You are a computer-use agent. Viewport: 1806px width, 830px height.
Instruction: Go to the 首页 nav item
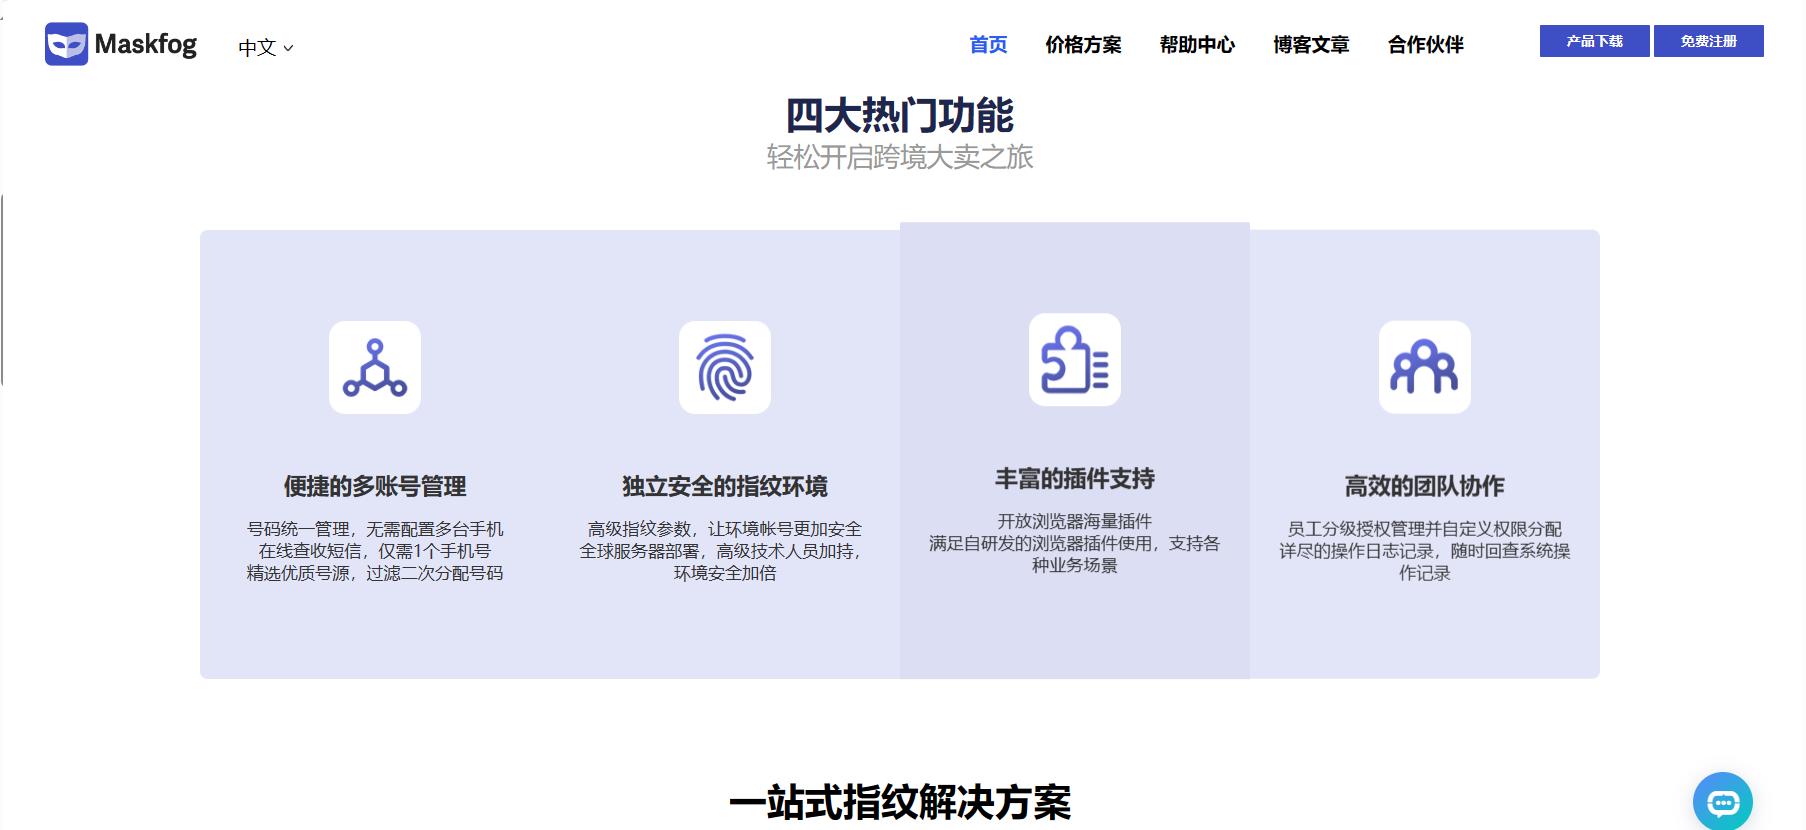[988, 44]
